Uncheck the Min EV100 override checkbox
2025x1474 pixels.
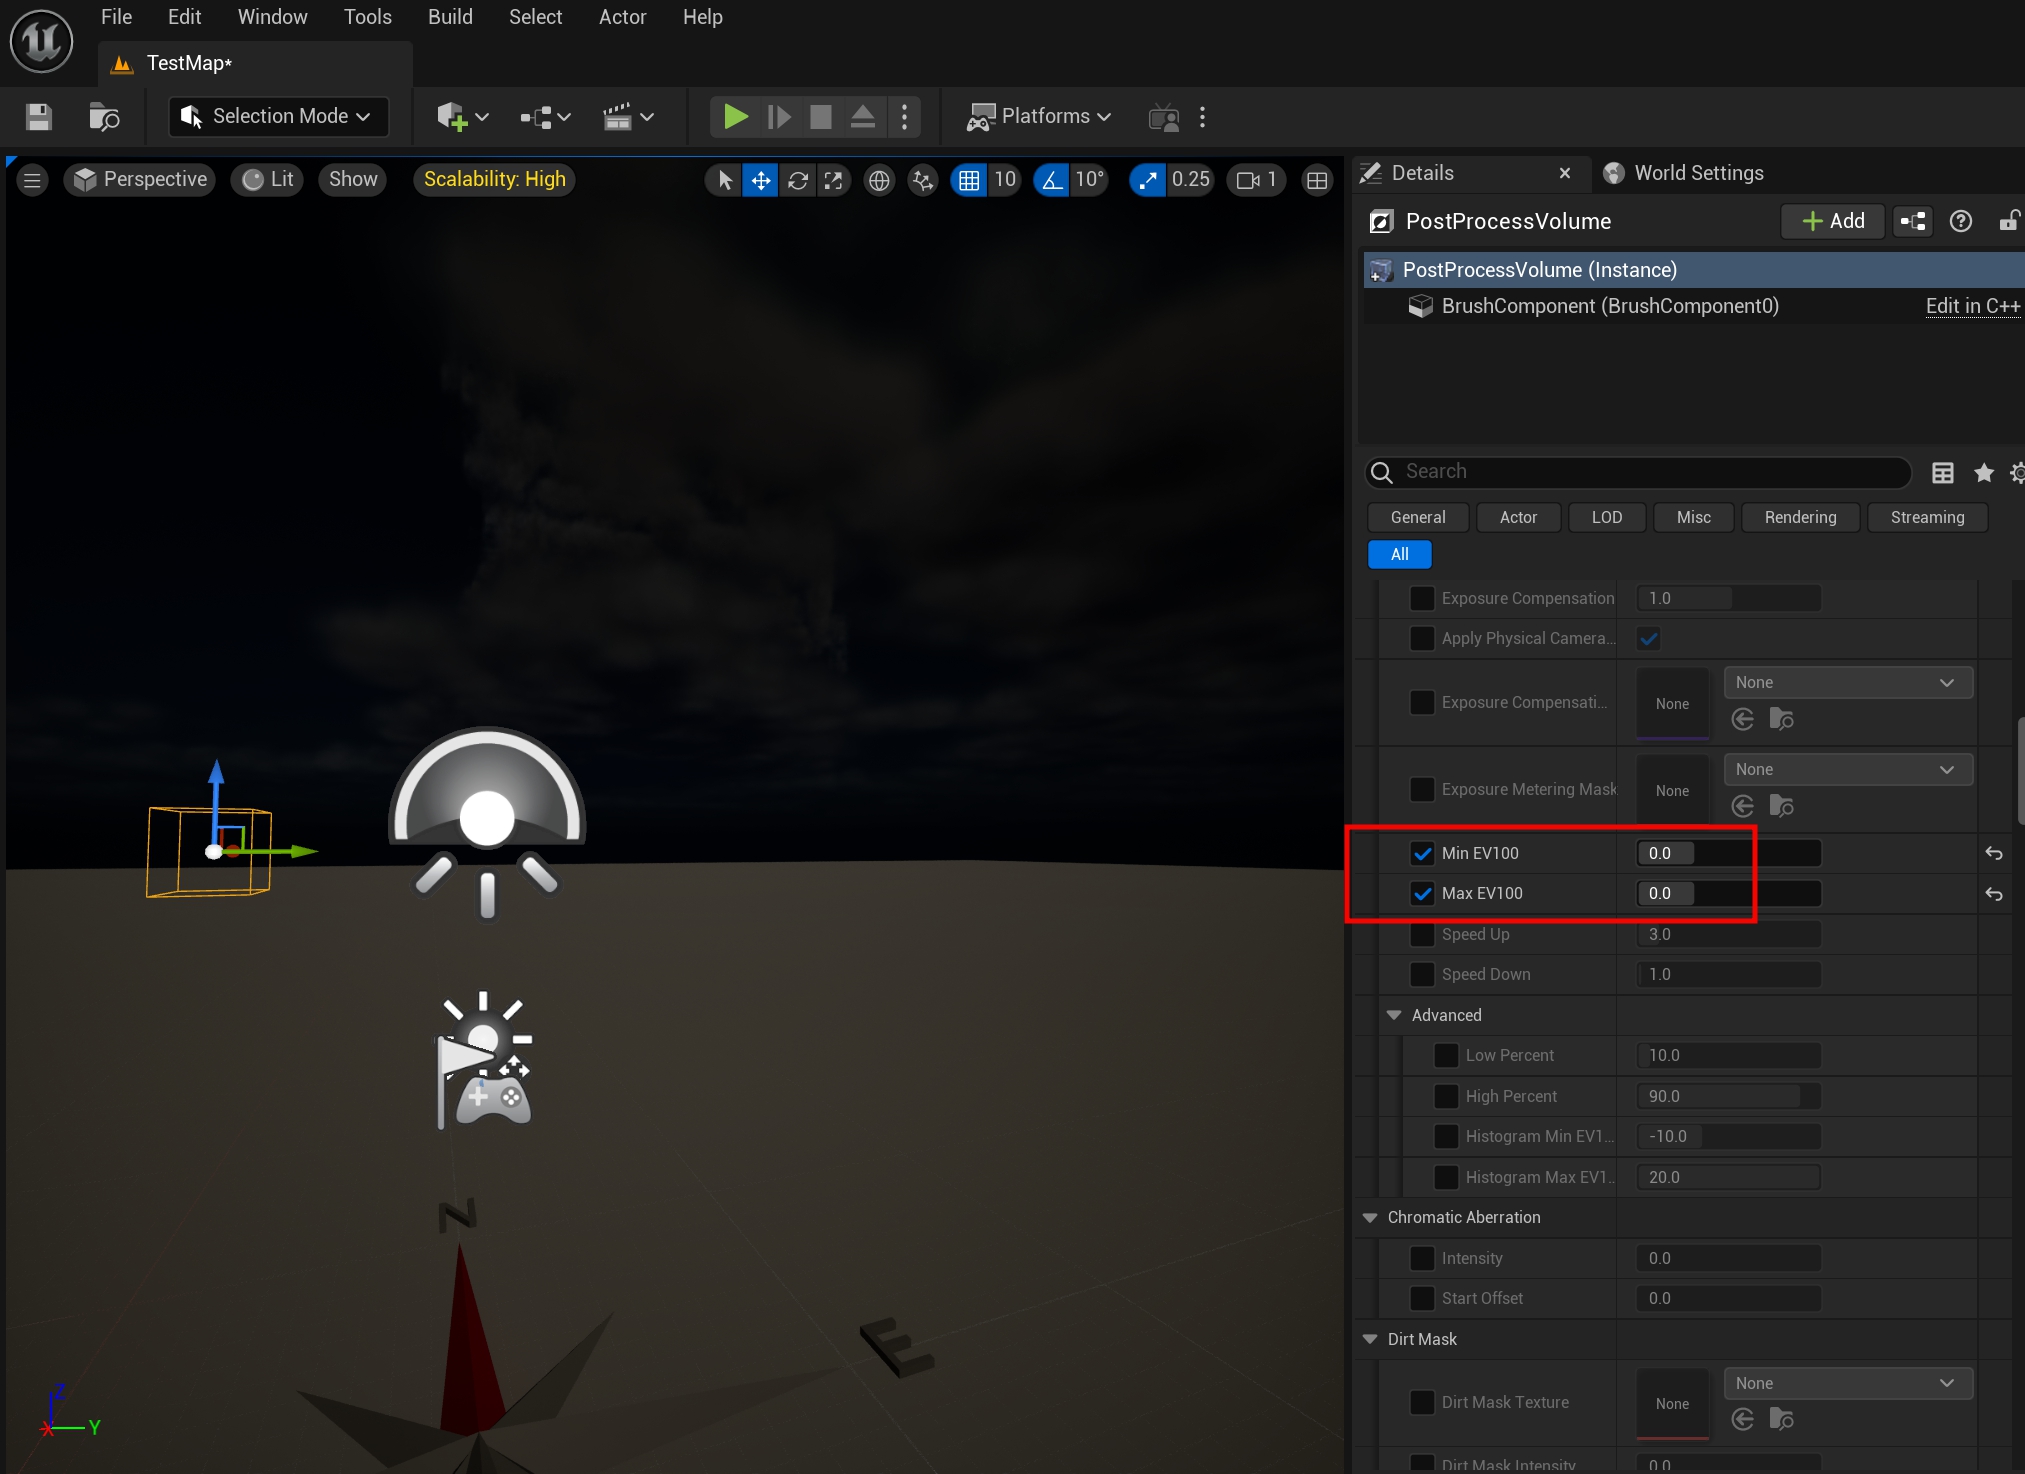point(1421,853)
